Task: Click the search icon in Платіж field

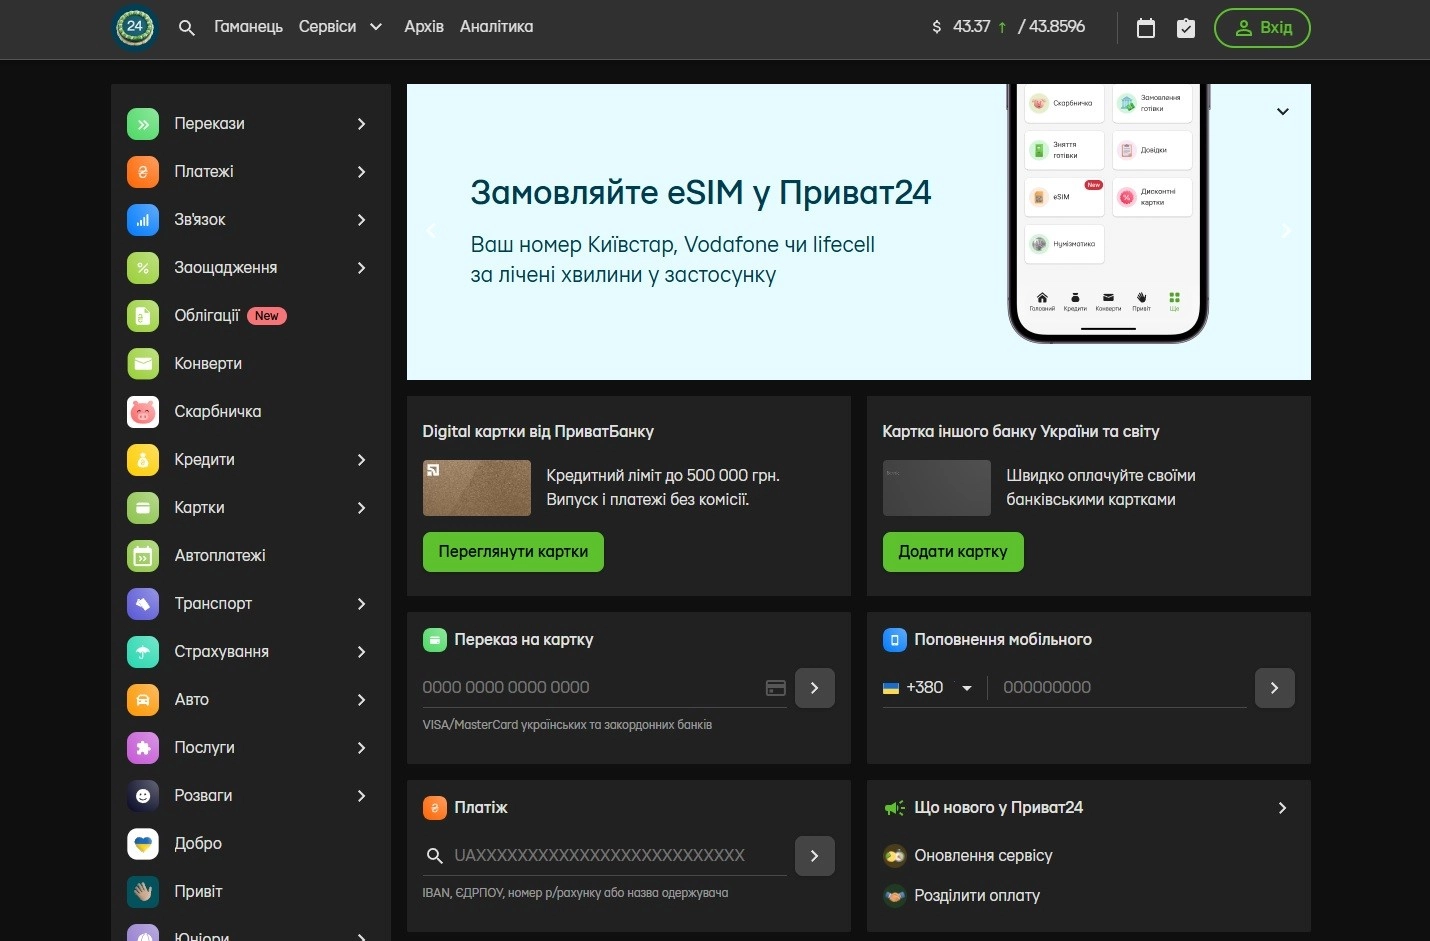Action: pyautogui.click(x=434, y=856)
